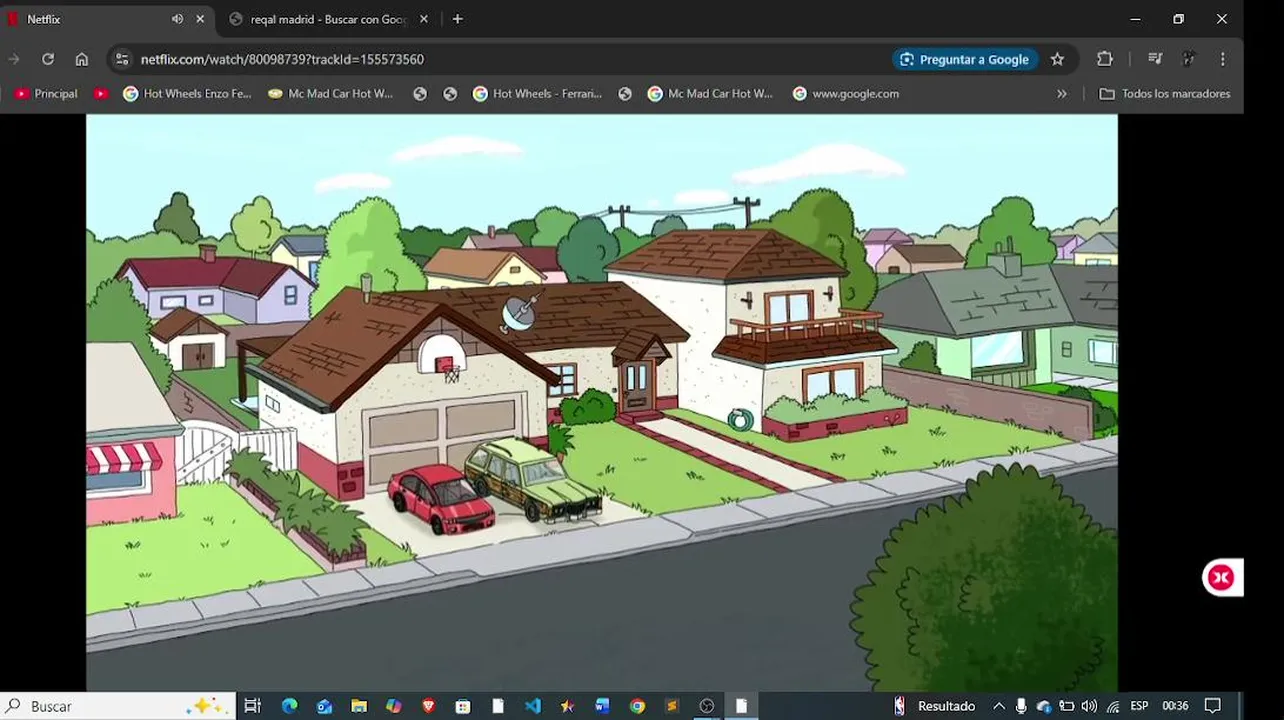Open the Hot Wheels - Ferrari... bookmark

(x=537, y=94)
